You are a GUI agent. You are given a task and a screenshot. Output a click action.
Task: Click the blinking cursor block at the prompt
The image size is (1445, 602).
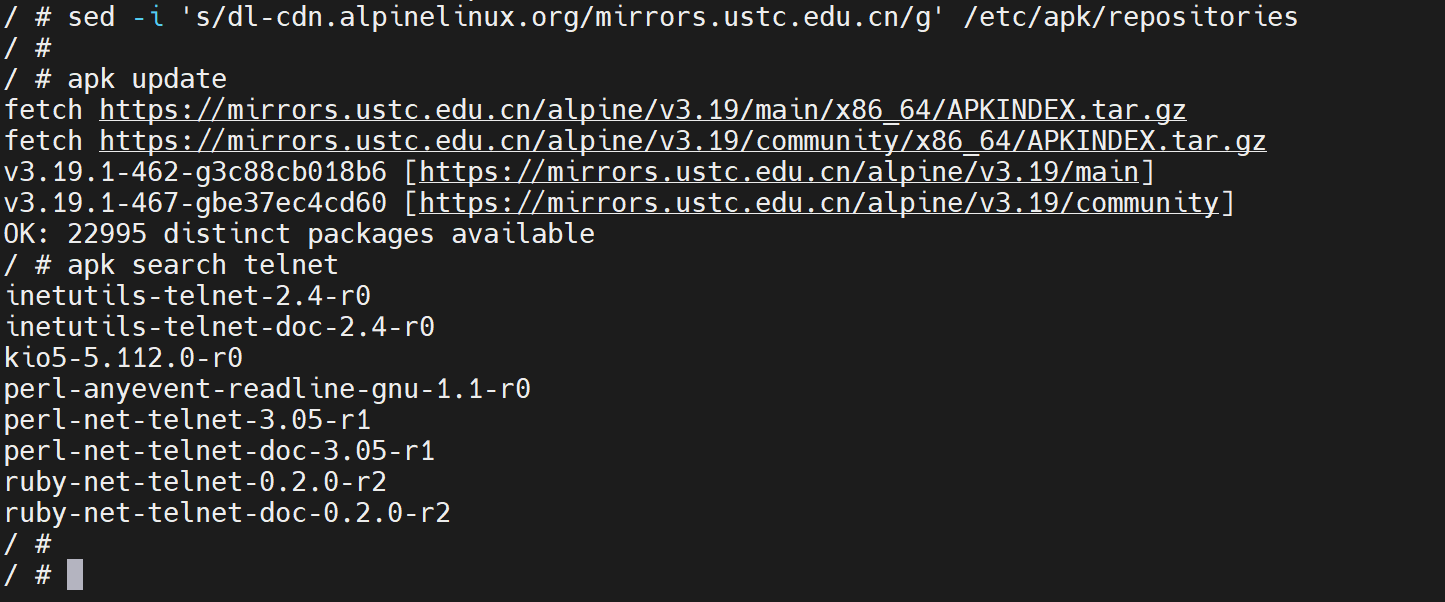tap(75, 575)
